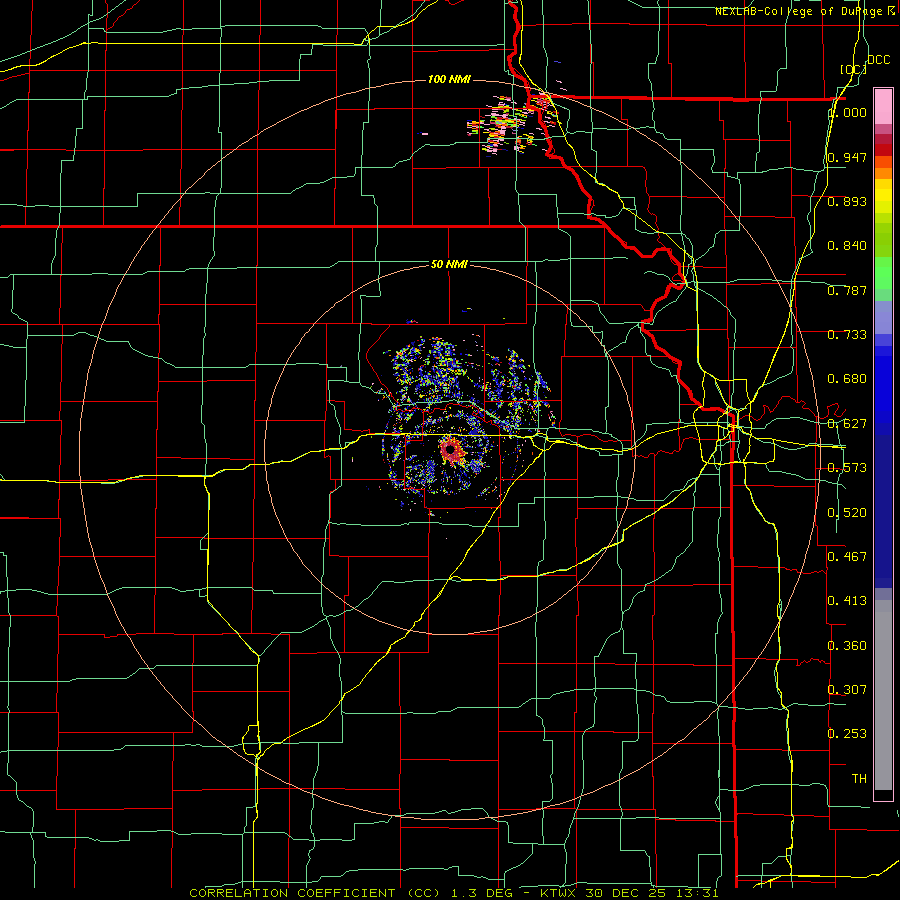The width and height of the screenshot is (900, 900).
Task: Click the 0.680 scale value
Action: pos(847,379)
